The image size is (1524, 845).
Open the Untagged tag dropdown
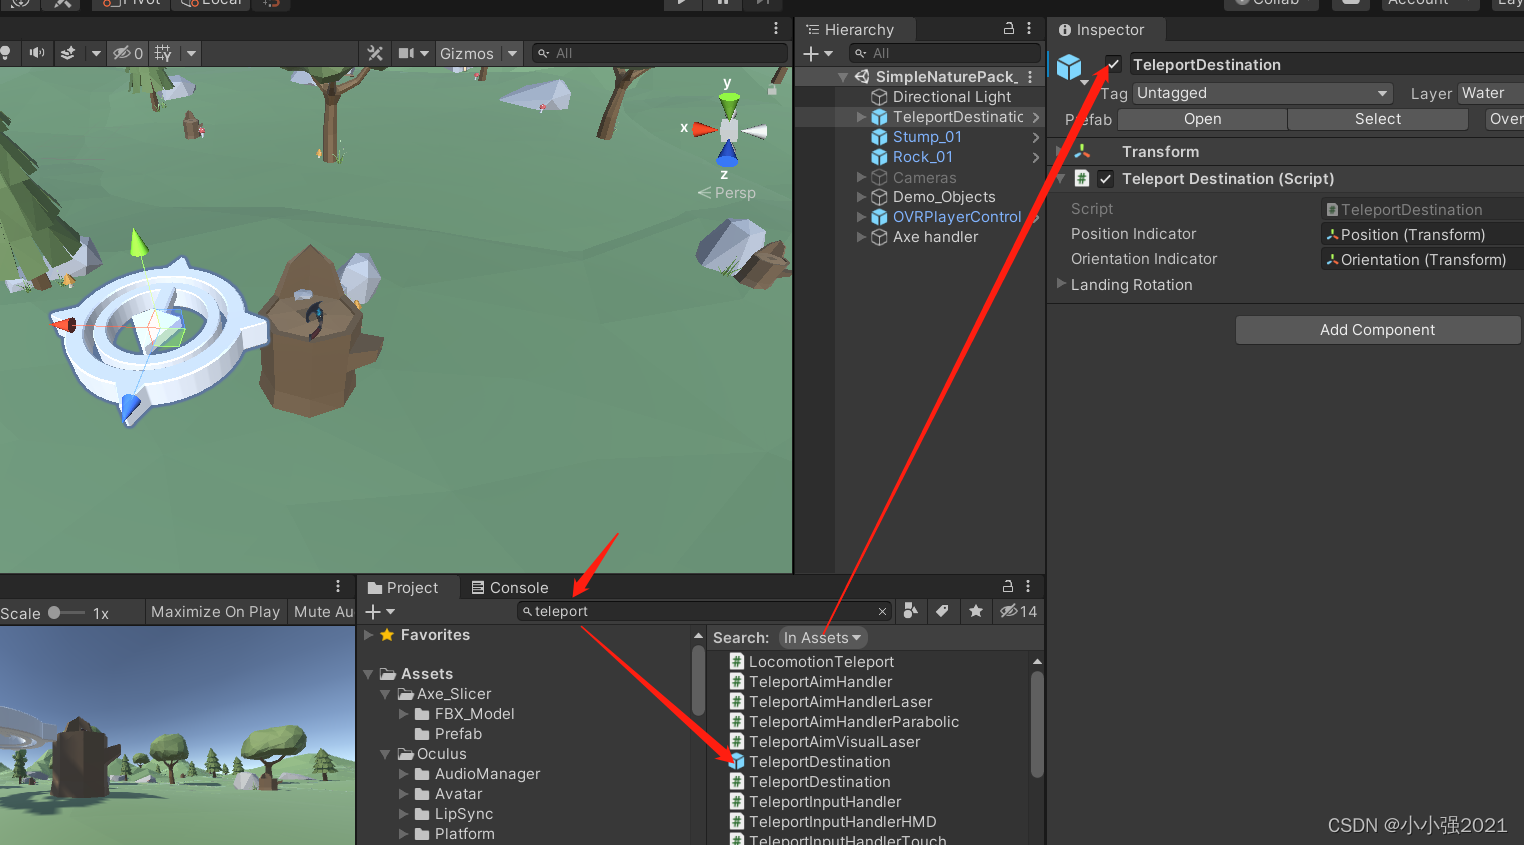[1262, 92]
